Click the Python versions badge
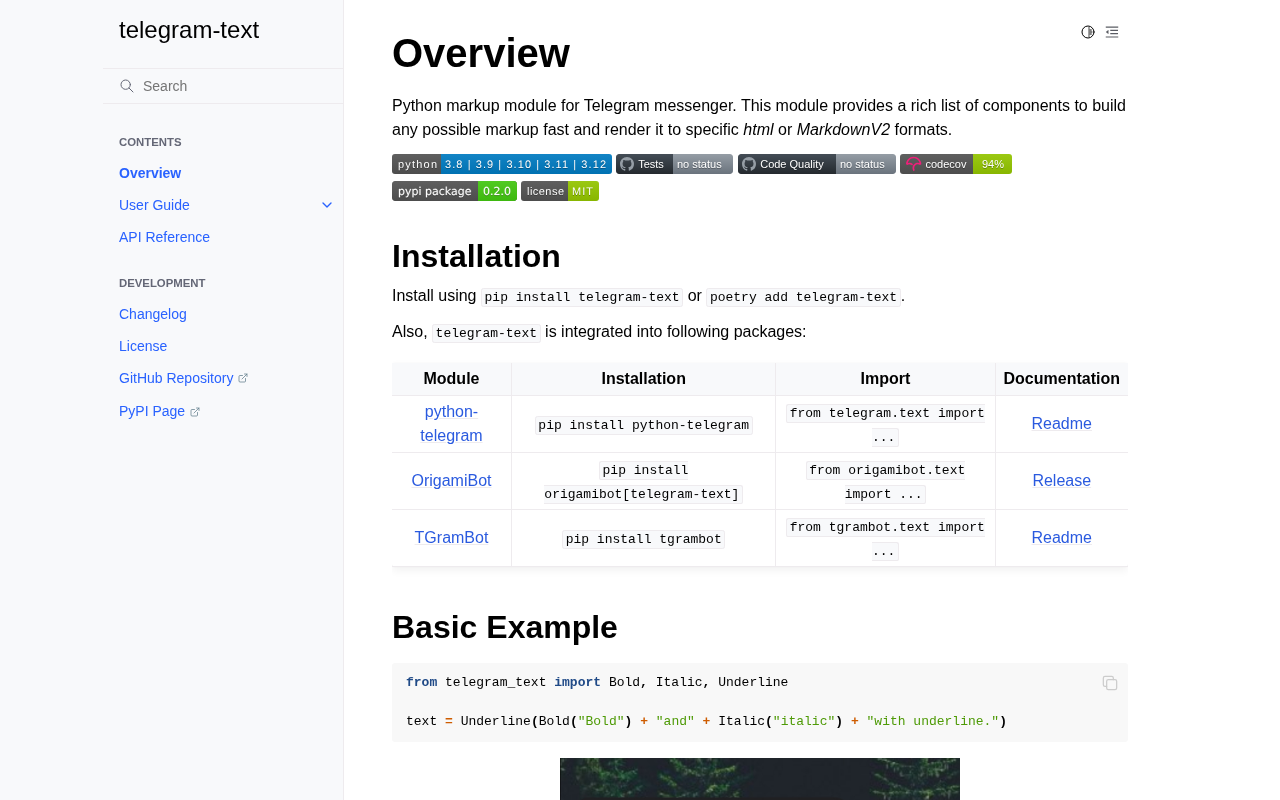This screenshot has height=800, width=1280. pos(501,164)
